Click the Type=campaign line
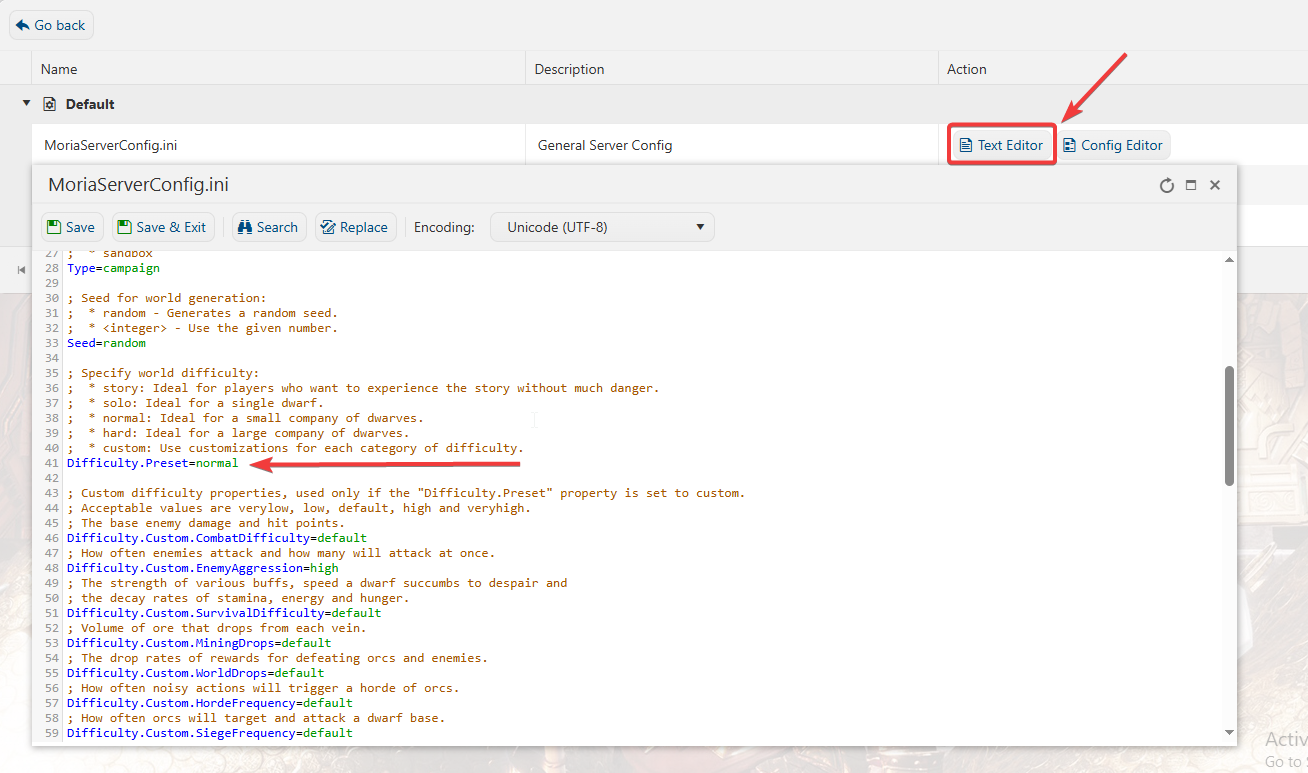The width and height of the screenshot is (1308, 773). point(113,268)
